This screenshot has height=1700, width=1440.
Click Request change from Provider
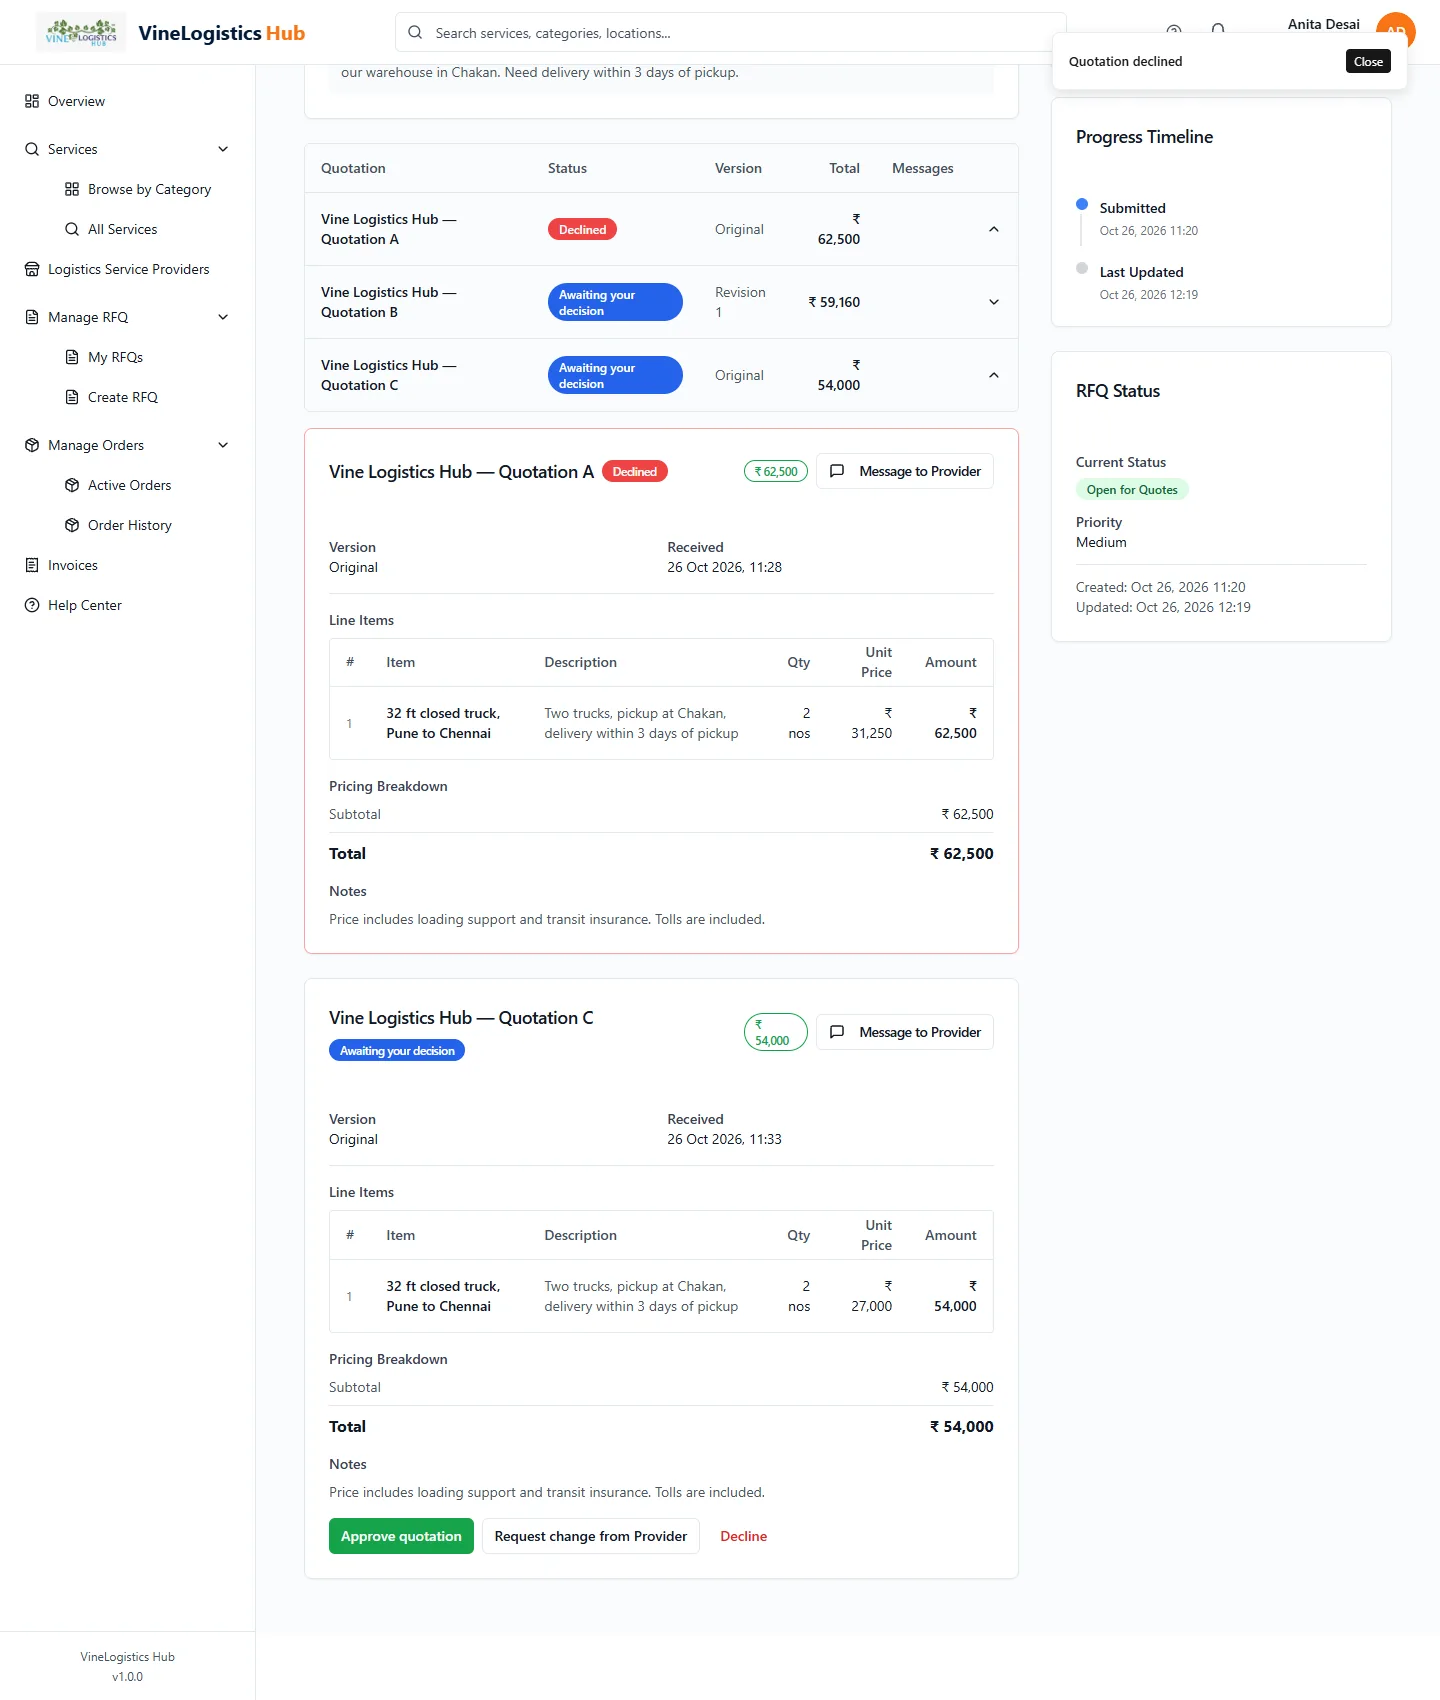point(591,1536)
